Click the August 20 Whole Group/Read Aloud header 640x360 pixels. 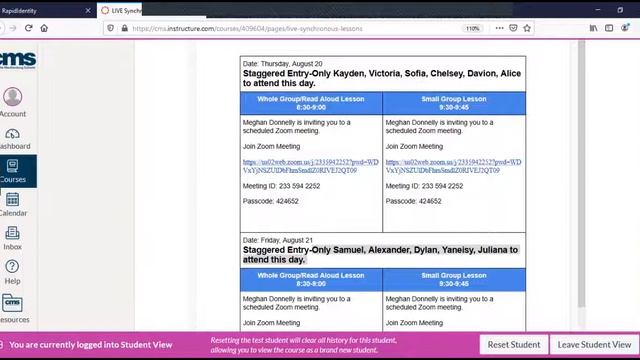click(x=311, y=103)
